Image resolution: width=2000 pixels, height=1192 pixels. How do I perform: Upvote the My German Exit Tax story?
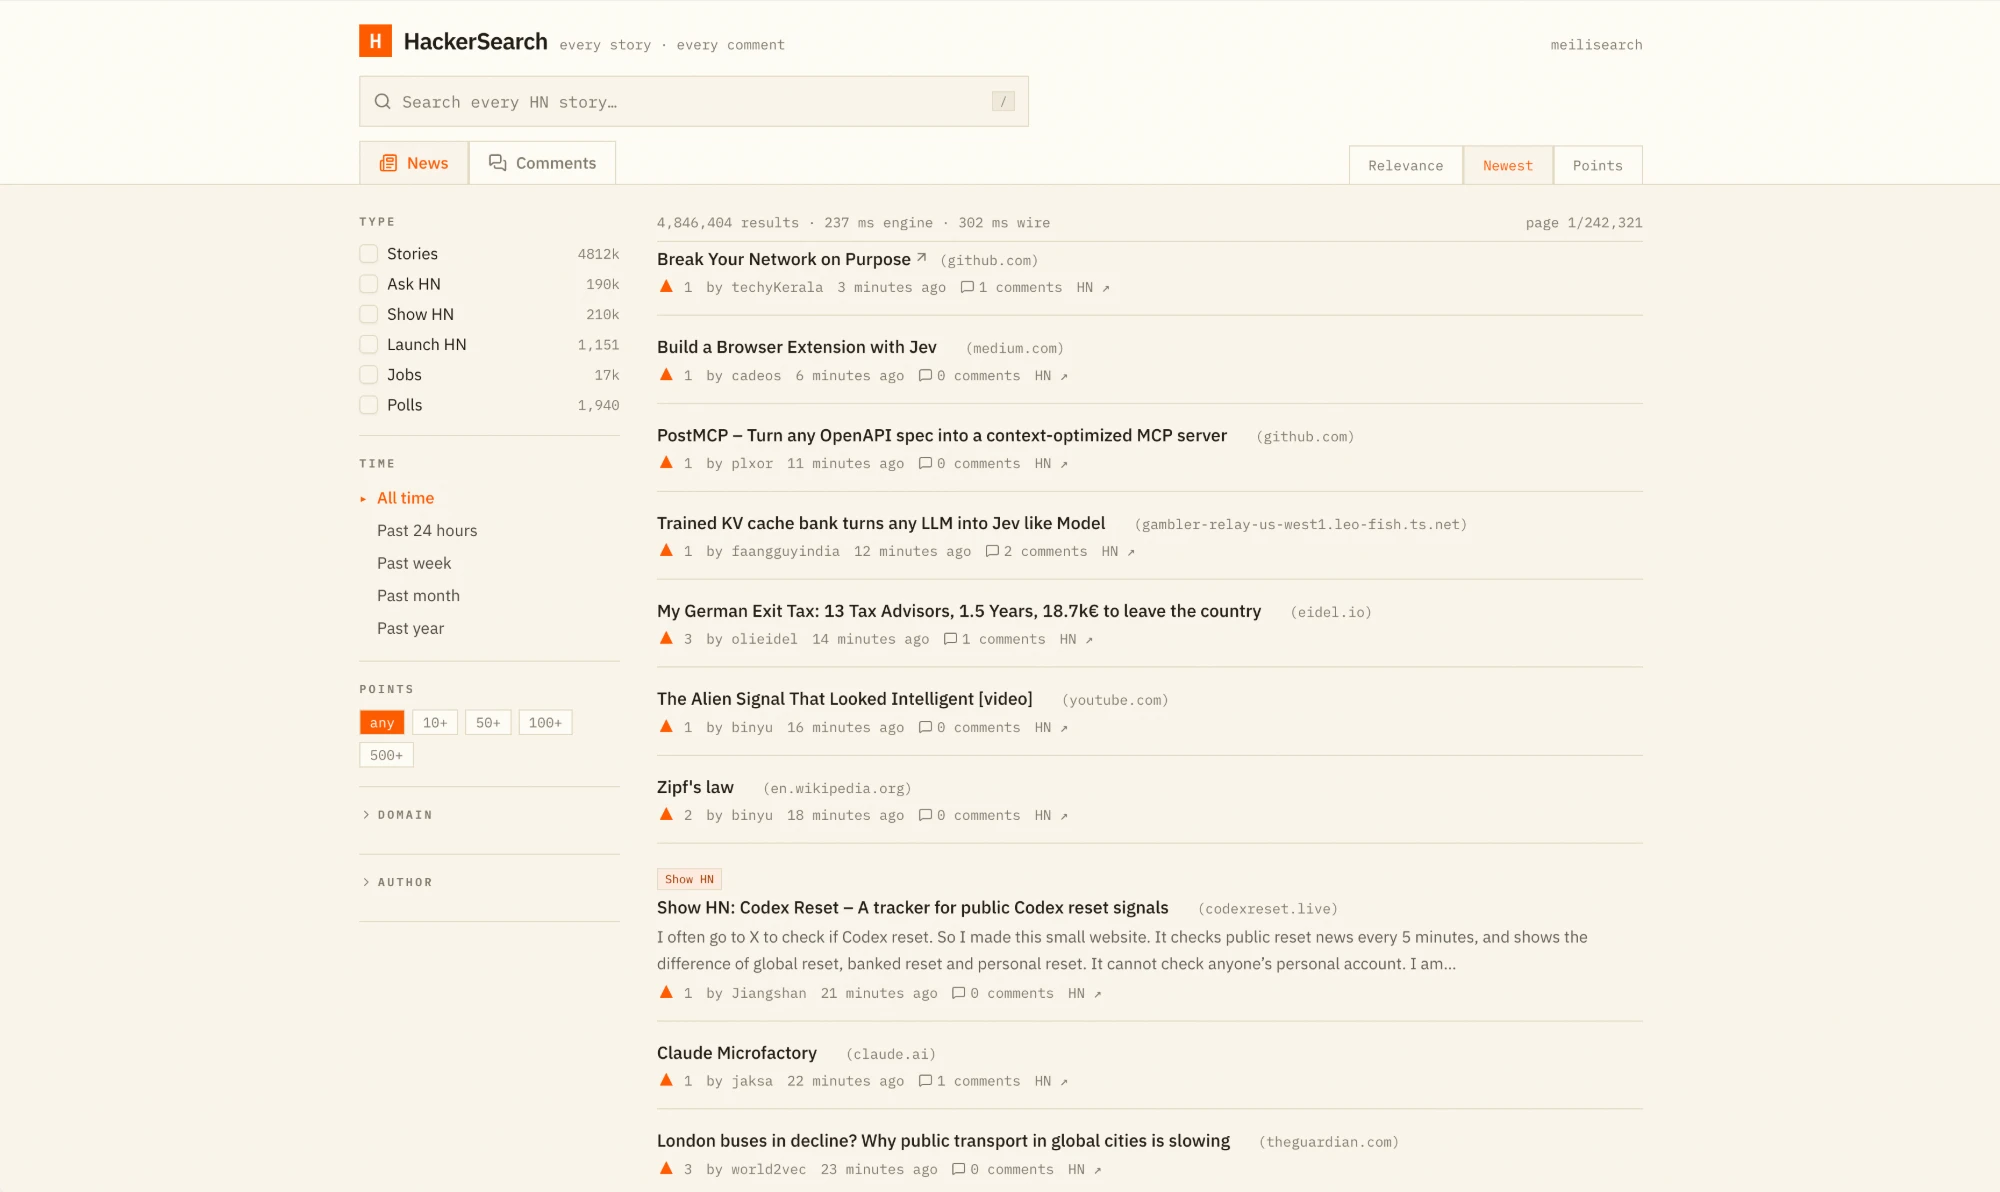[x=666, y=639]
